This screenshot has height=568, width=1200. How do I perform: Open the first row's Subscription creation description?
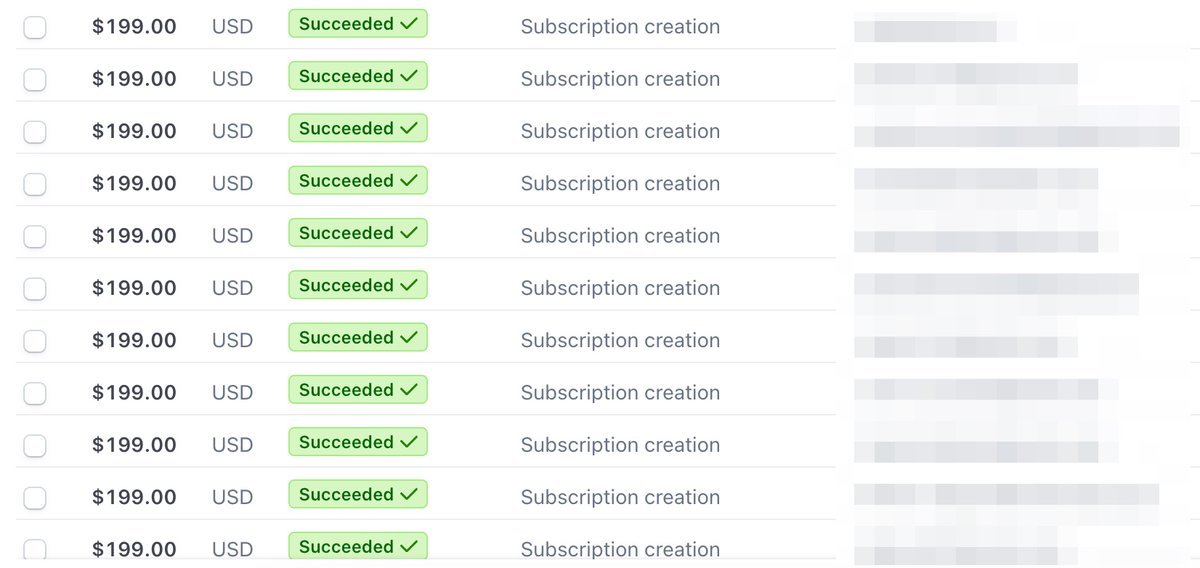[620, 27]
